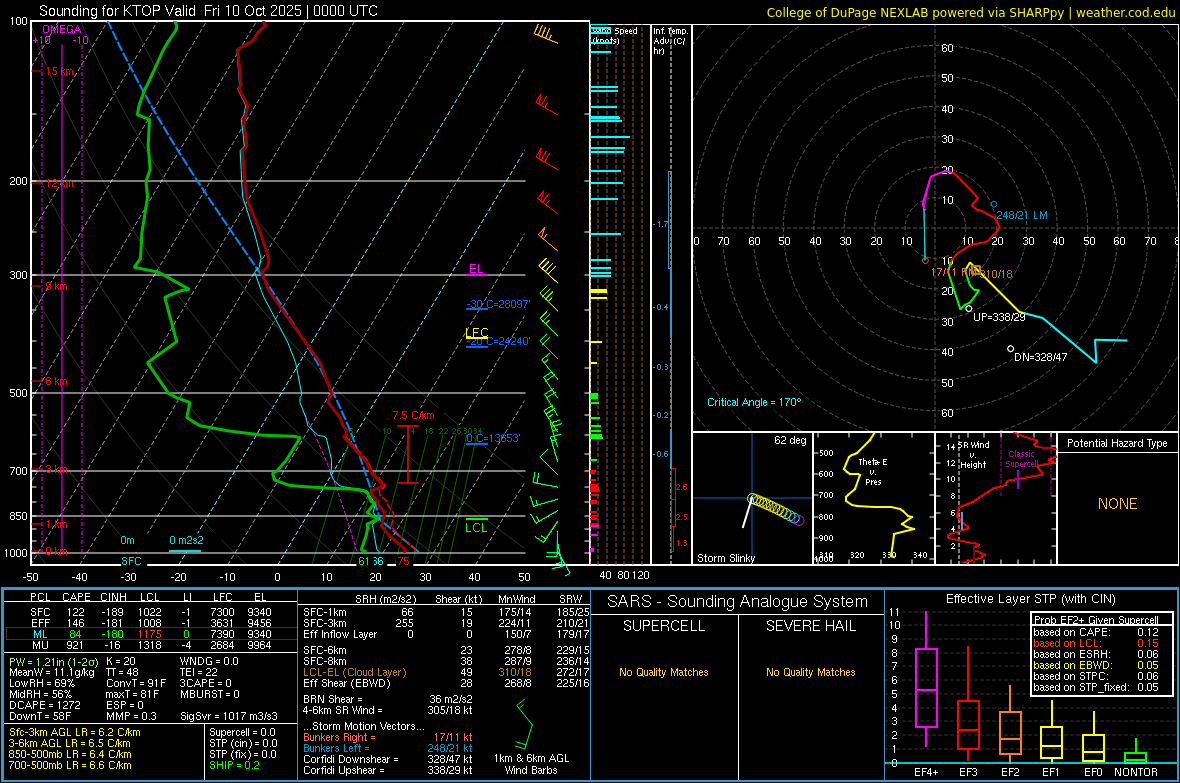Click the "based on CAPE: 0.12" line

coord(1096,632)
